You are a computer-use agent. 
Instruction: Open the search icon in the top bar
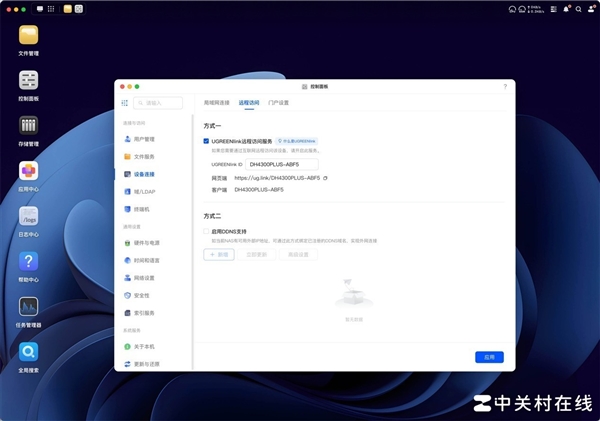[x=580, y=9]
